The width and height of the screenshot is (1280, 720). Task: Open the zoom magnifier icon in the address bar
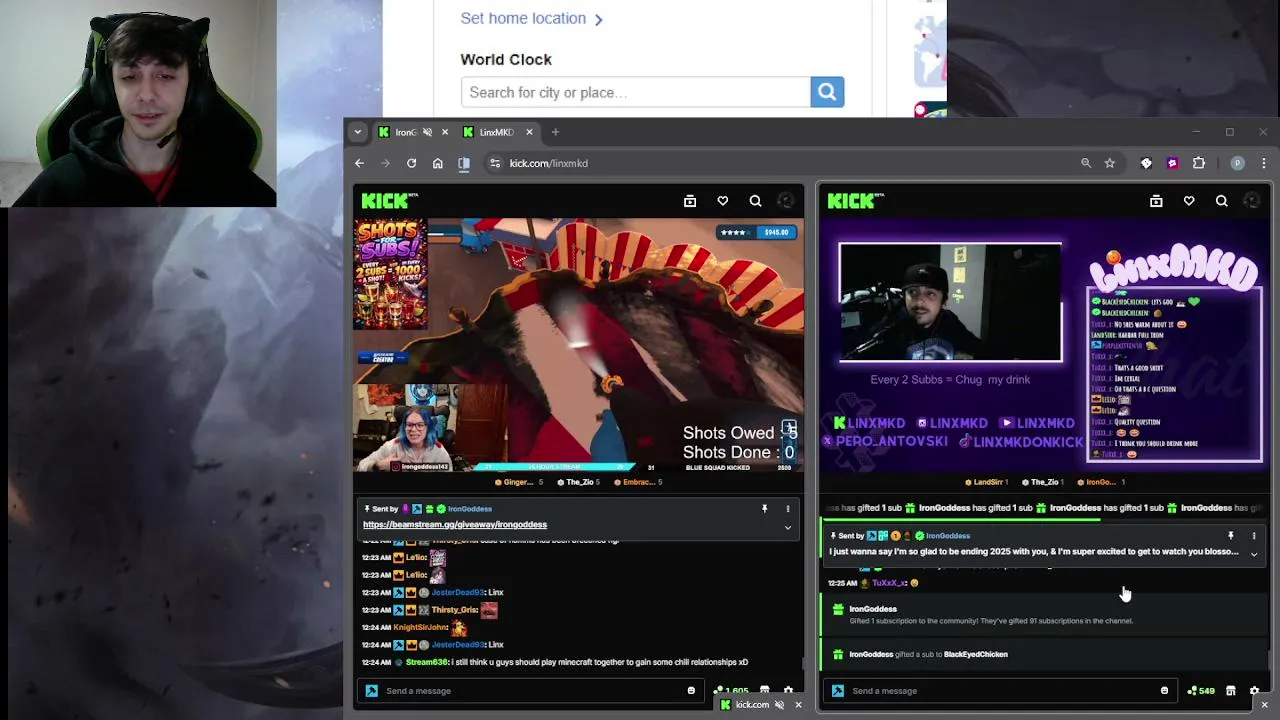pyautogui.click(x=1086, y=163)
